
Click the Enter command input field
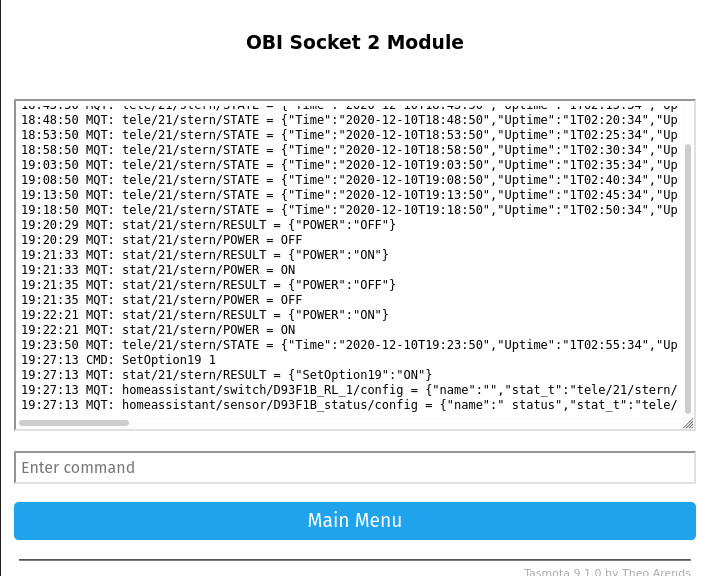[x=354, y=468]
